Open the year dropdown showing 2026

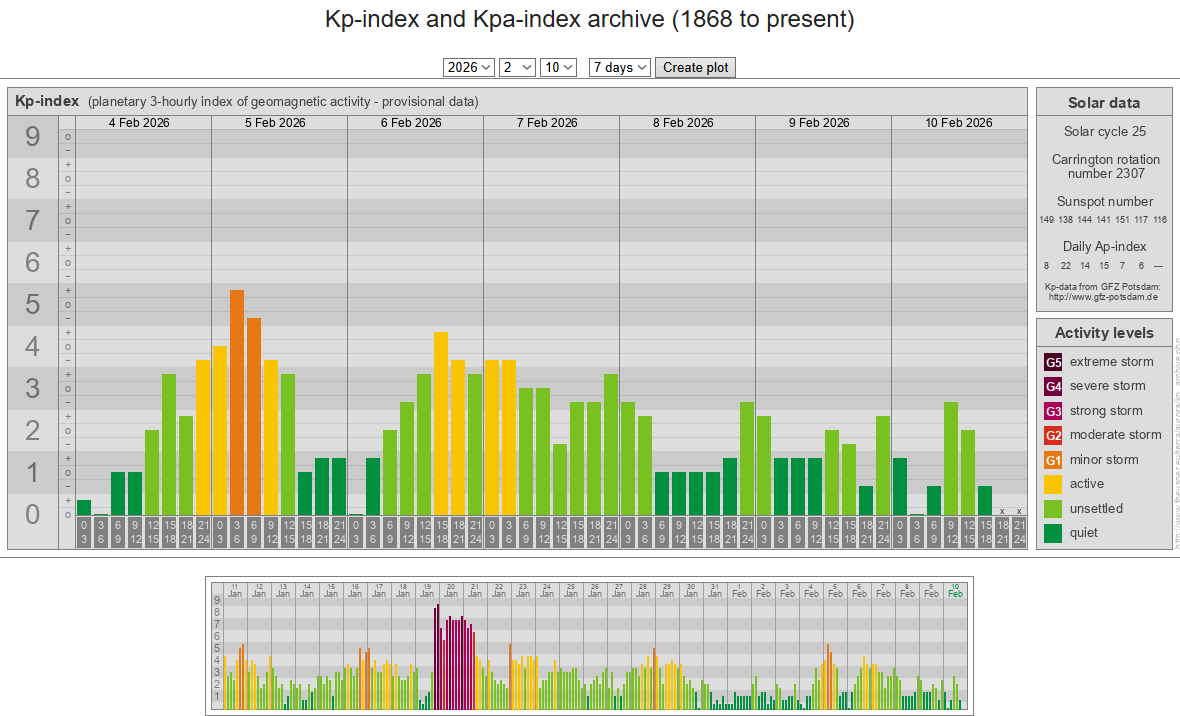pyautogui.click(x=469, y=67)
